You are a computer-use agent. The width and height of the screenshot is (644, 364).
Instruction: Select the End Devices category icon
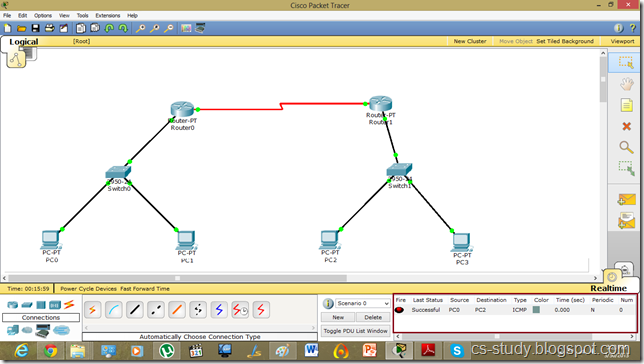pyautogui.click(x=13, y=329)
